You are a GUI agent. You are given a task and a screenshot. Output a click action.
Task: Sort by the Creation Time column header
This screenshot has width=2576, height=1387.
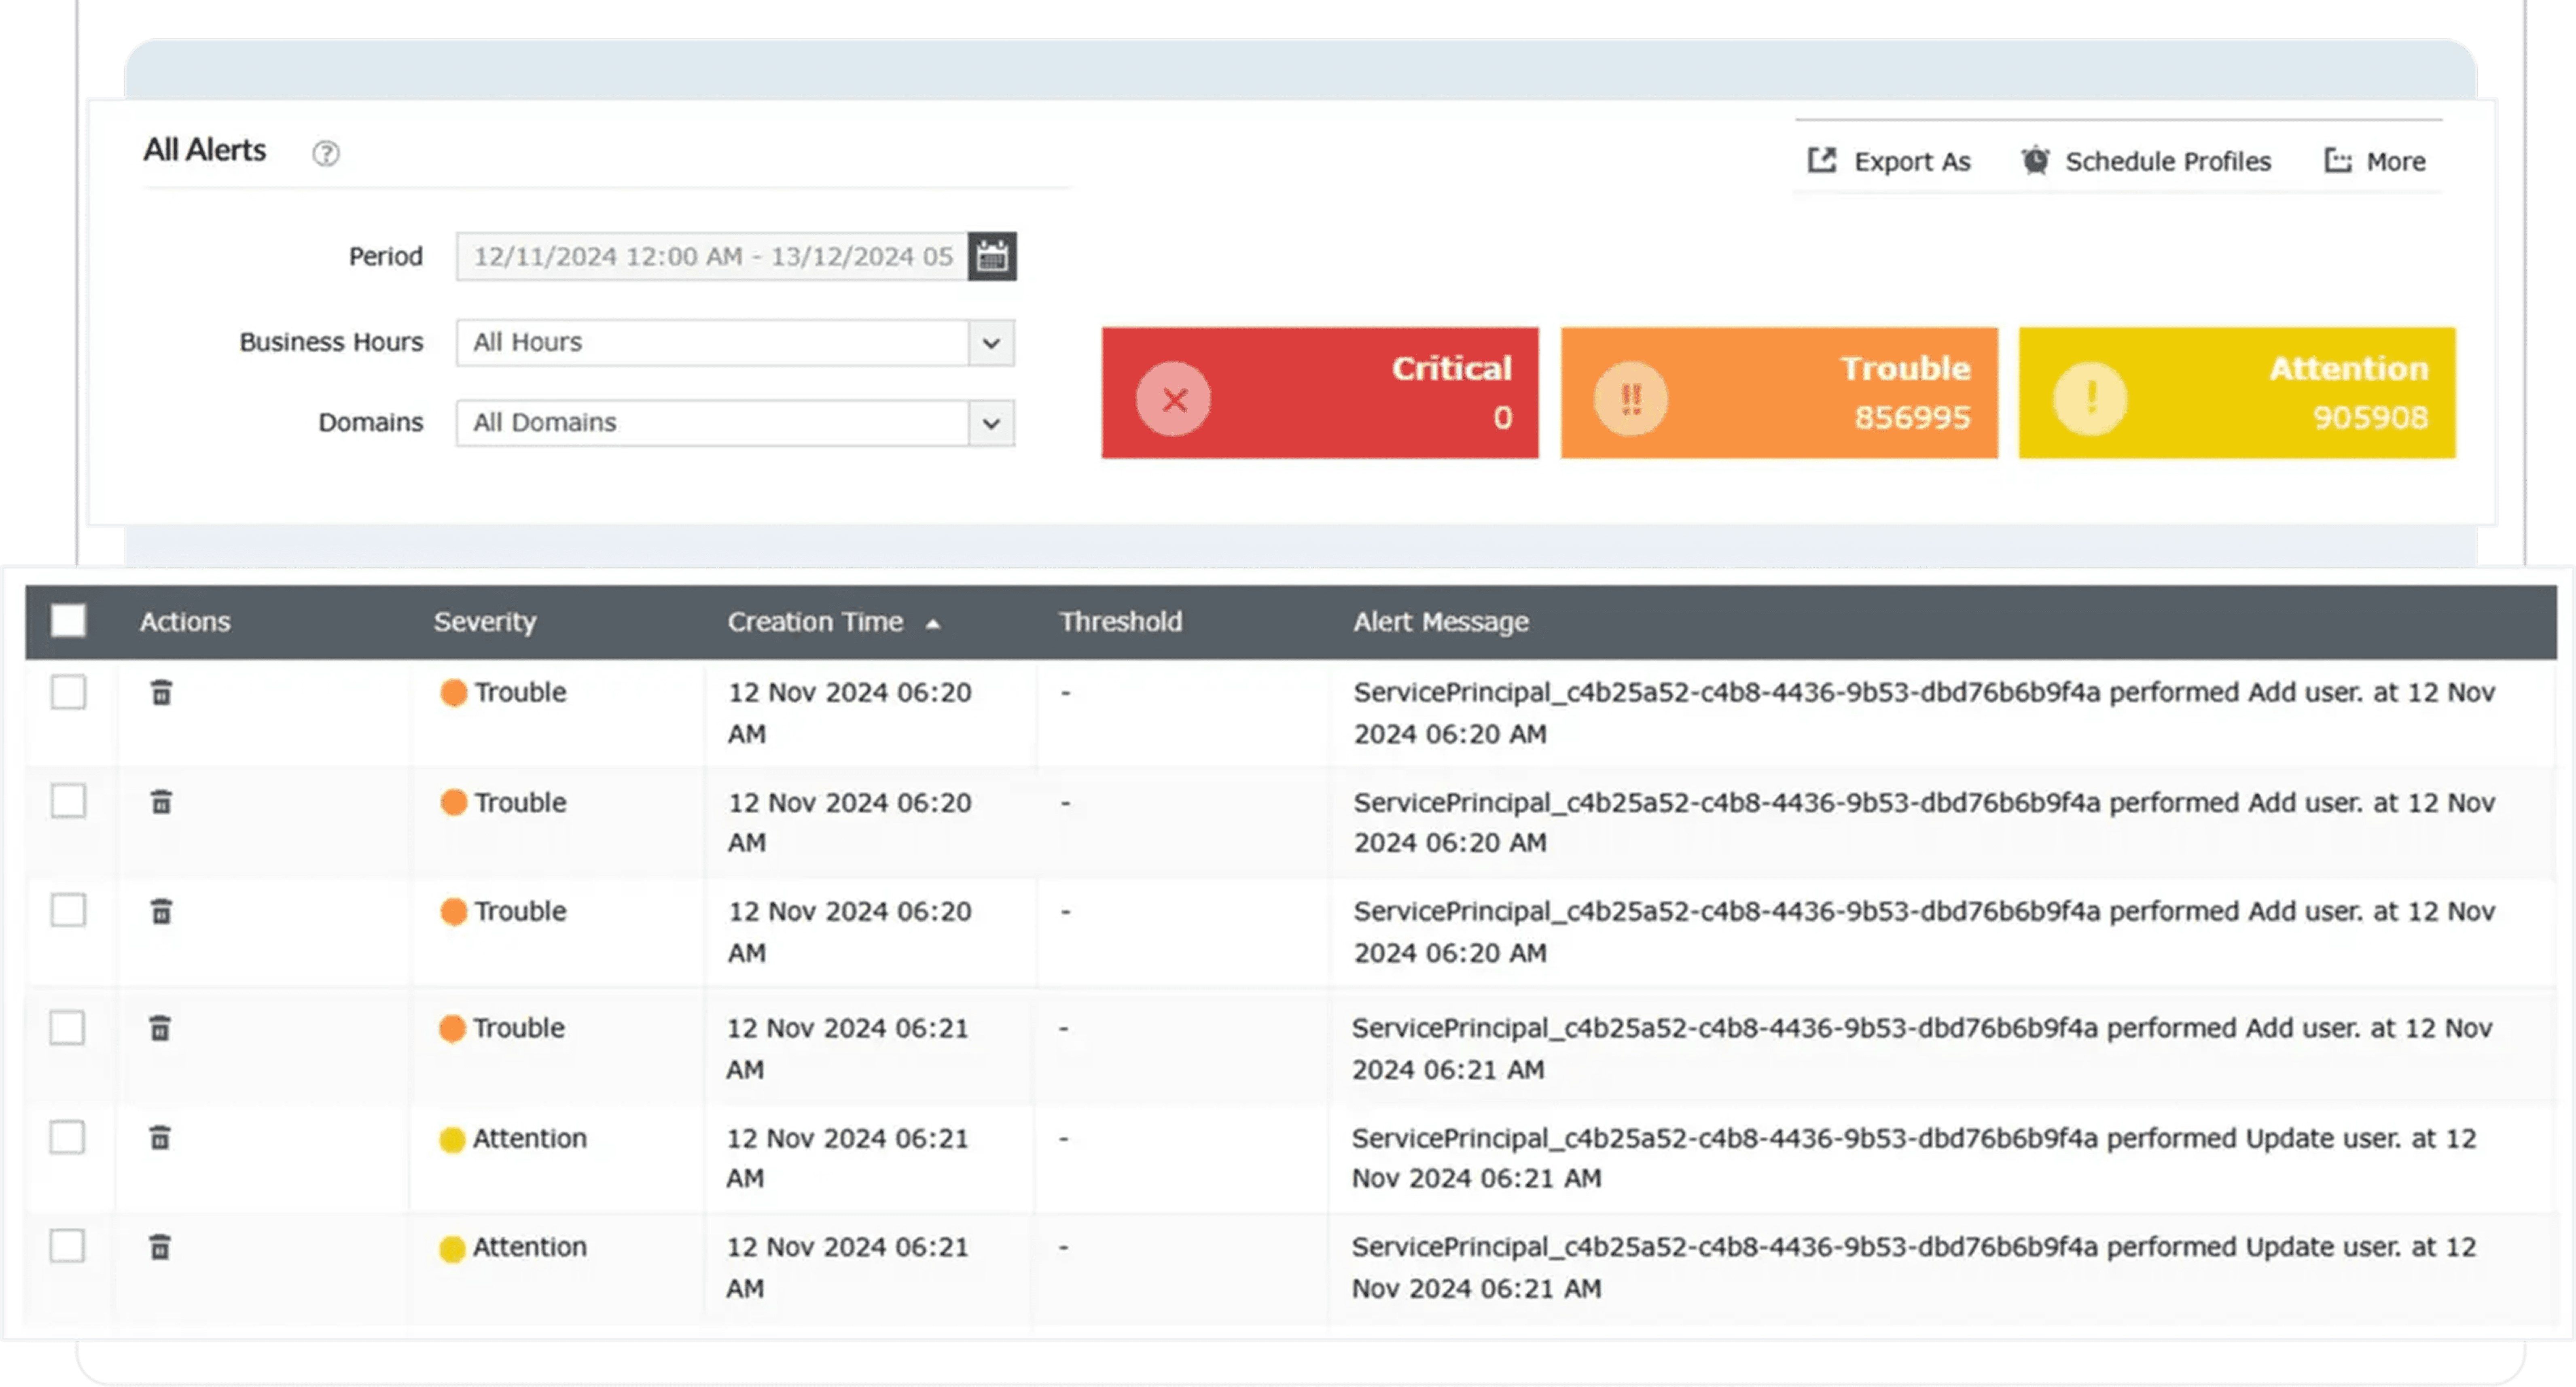point(815,622)
